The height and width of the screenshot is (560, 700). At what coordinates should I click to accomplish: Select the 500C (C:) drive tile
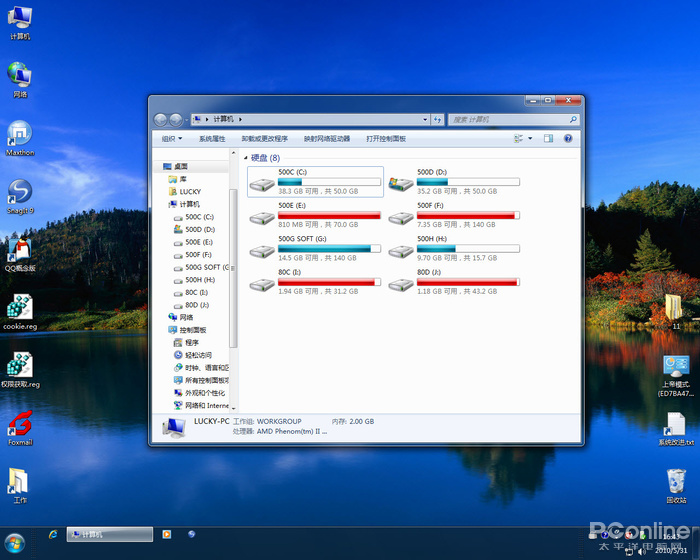315,182
